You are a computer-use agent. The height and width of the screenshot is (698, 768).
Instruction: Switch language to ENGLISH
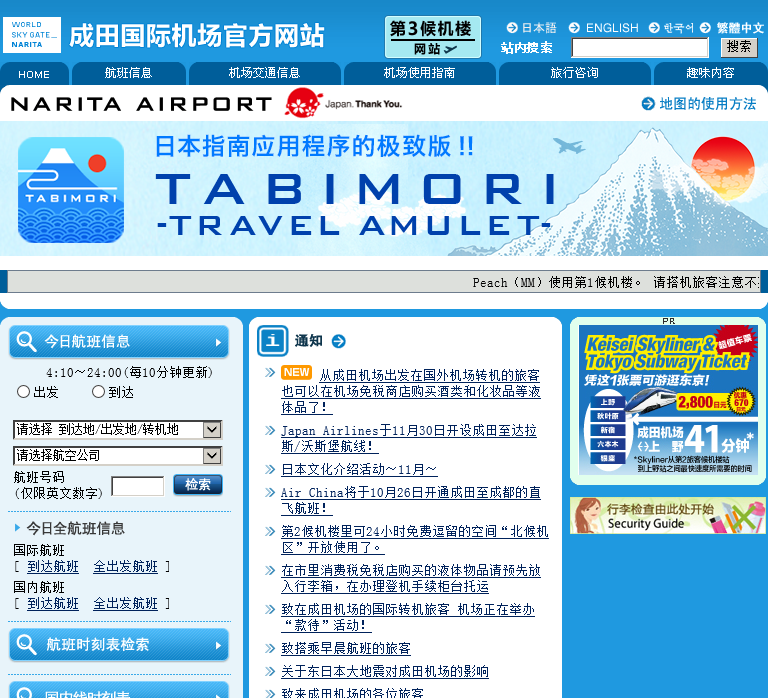(612, 28)
